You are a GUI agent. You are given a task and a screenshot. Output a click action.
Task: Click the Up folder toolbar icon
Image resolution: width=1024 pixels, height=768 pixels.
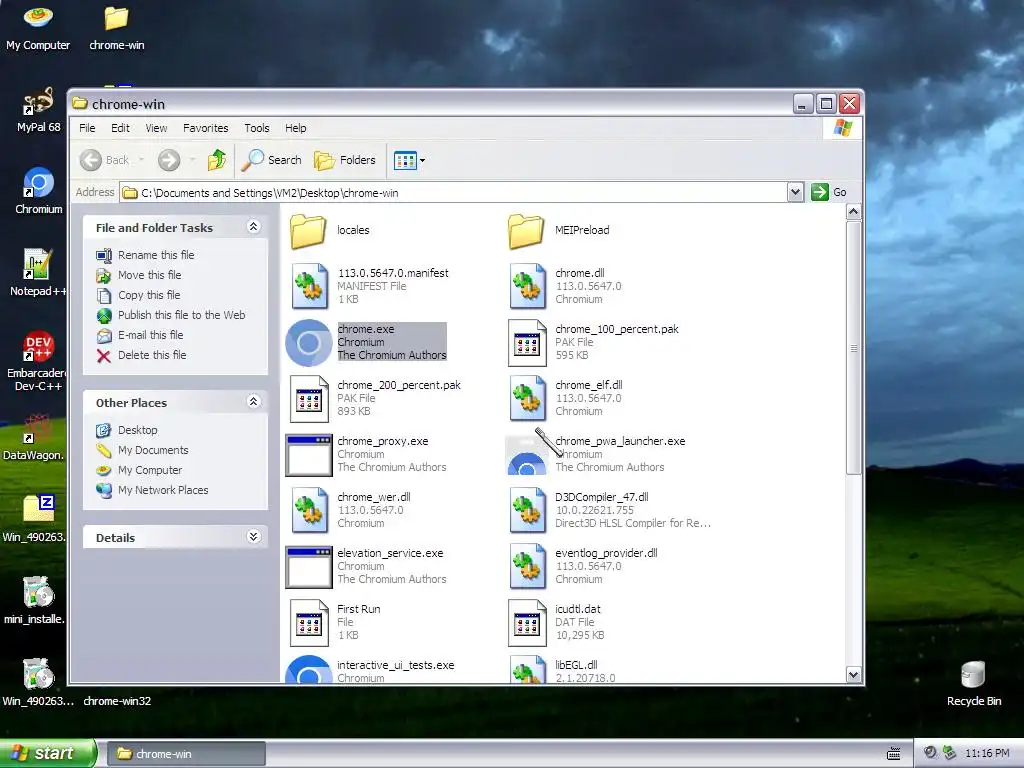click(x=217, y=160)
